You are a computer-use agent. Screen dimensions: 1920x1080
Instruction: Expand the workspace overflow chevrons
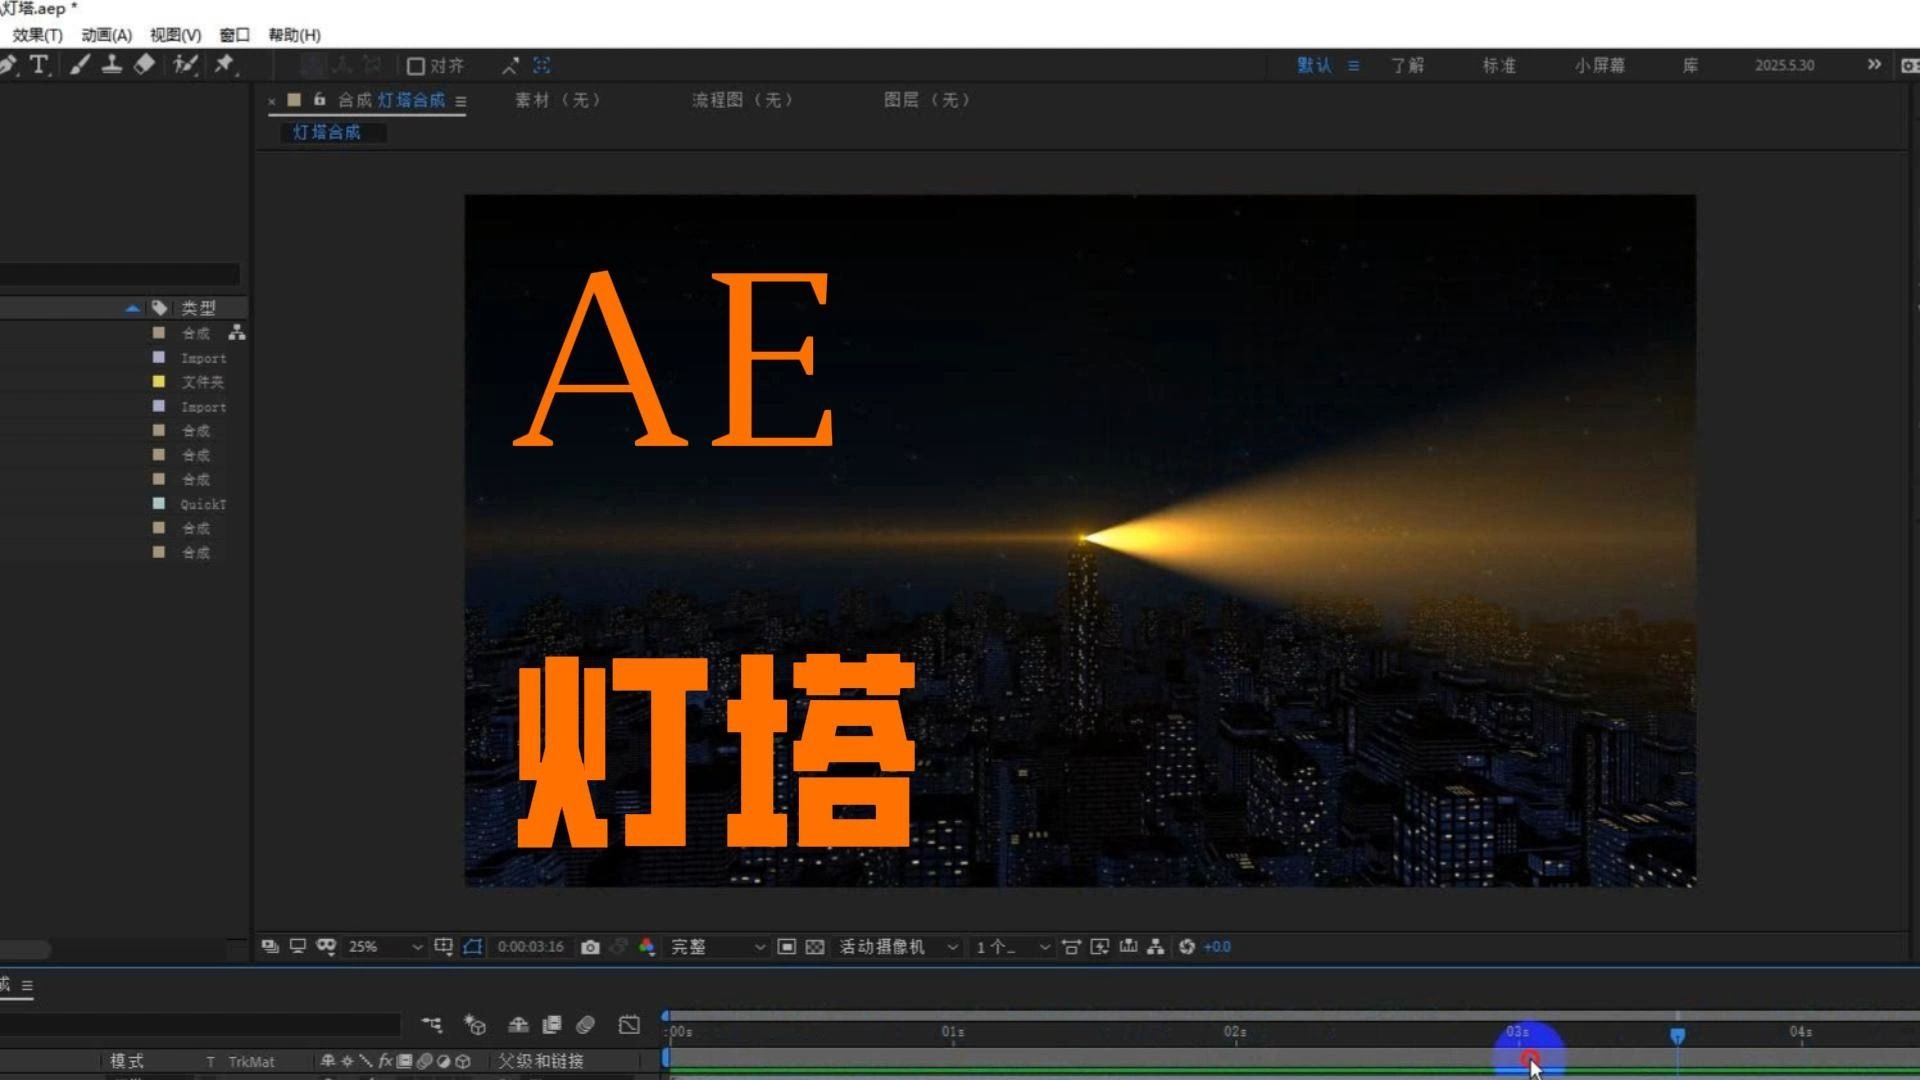(1874, 65)
